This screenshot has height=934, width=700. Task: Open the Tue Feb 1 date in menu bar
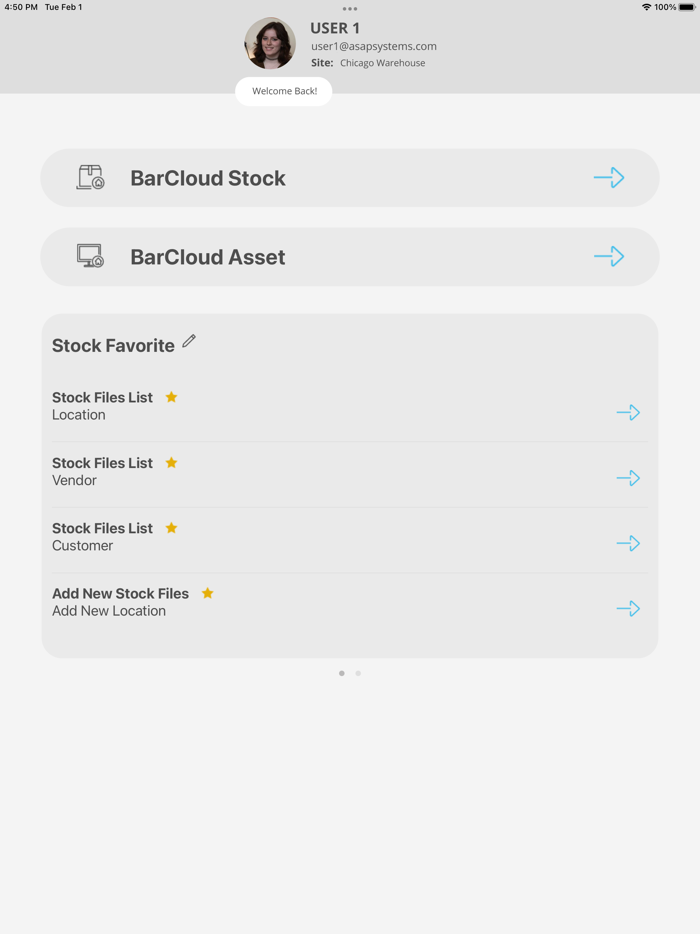(x=62, y=6)
